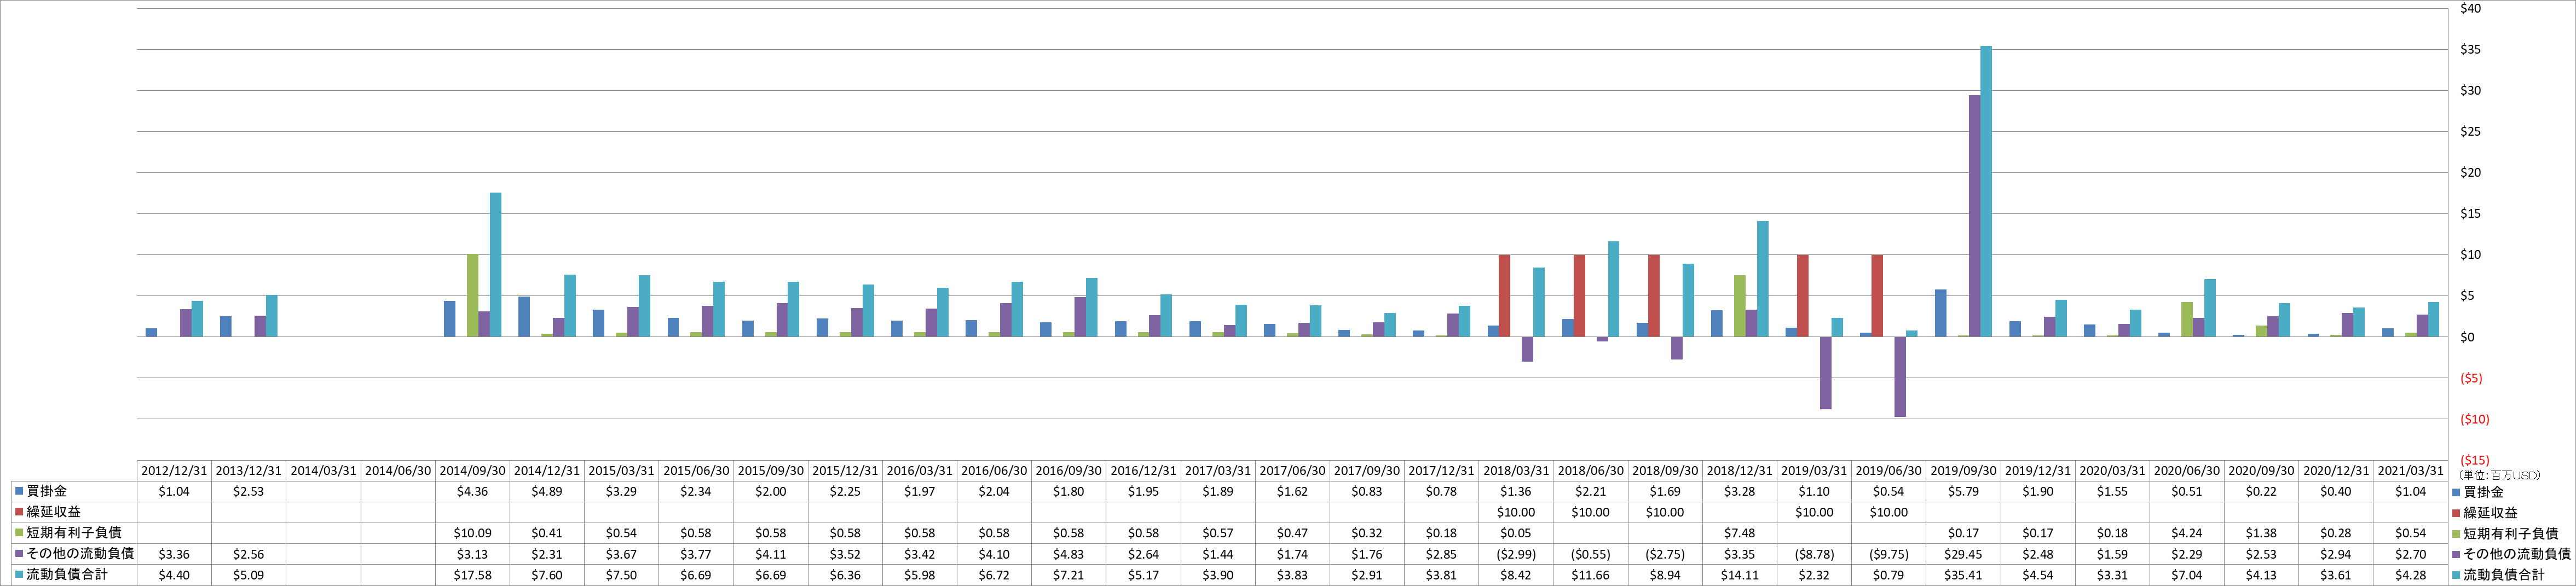
Task: Click the 繰延収益 $10.00 cell under 2018/03/31
Action: click(1516, 512)
